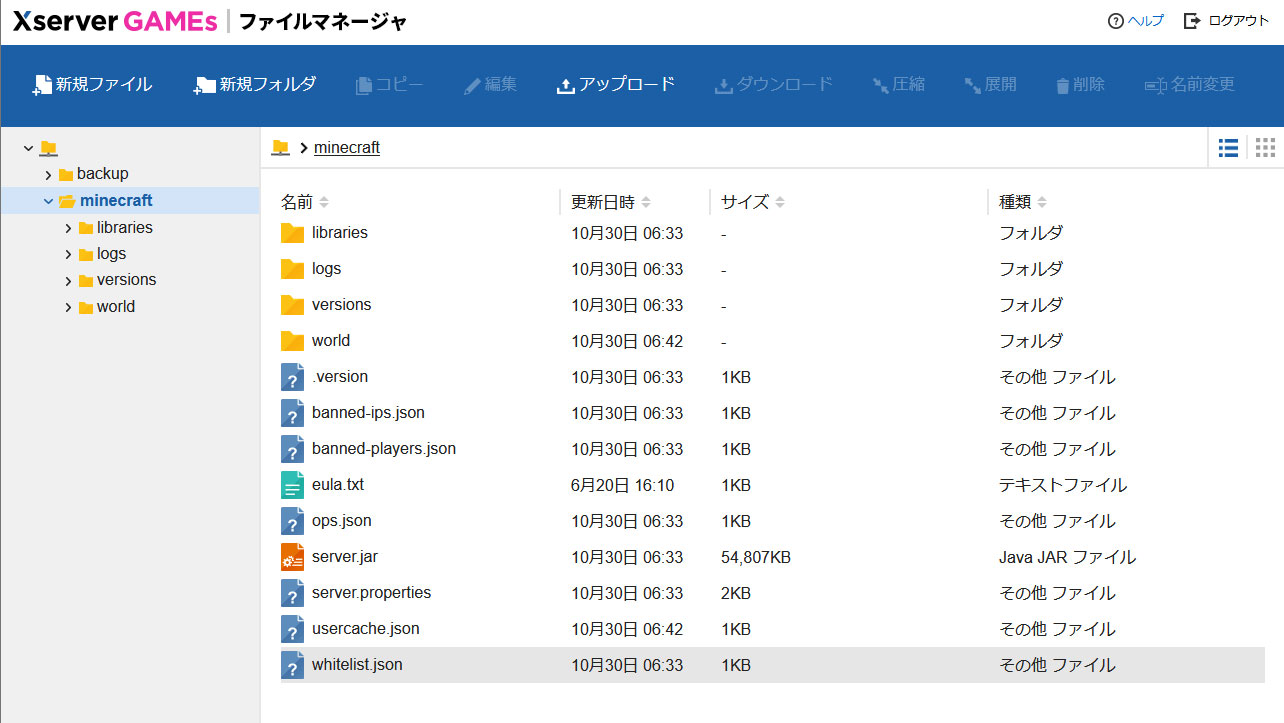
Task: Select root folder icon in tree
Action: [x=48, y=148]
